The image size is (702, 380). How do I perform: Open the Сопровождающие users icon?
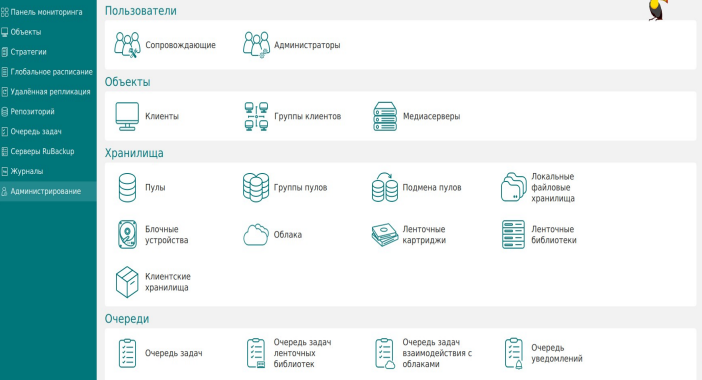coord(127,45)
